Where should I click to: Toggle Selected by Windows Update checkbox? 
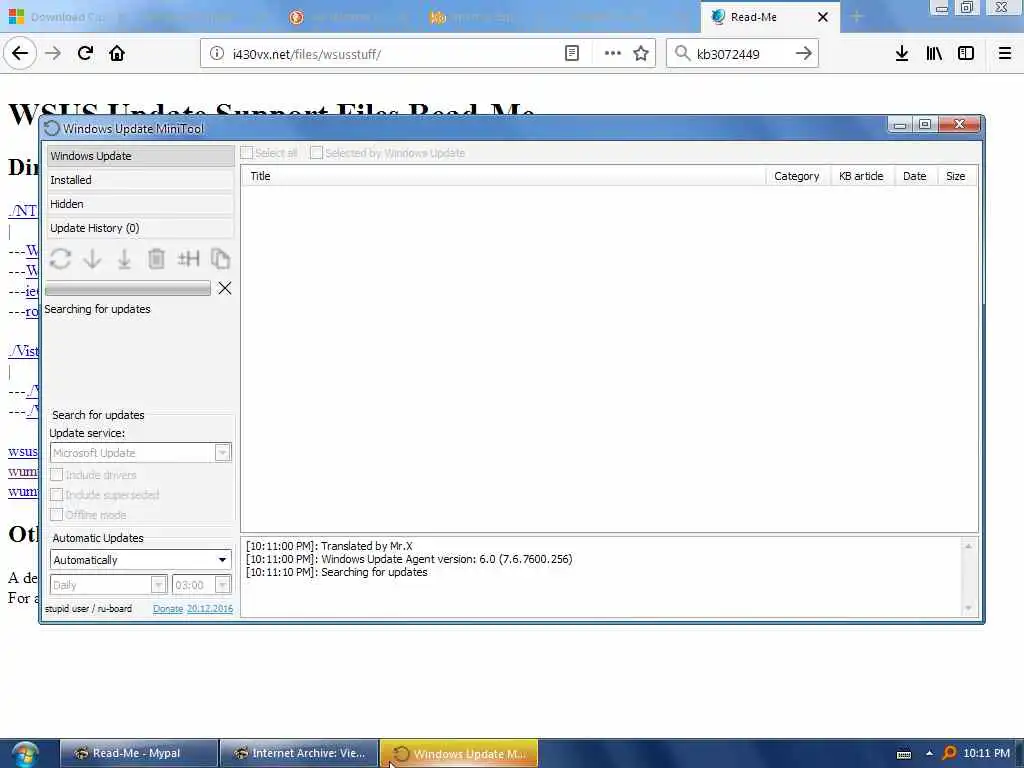coord(316,153)
